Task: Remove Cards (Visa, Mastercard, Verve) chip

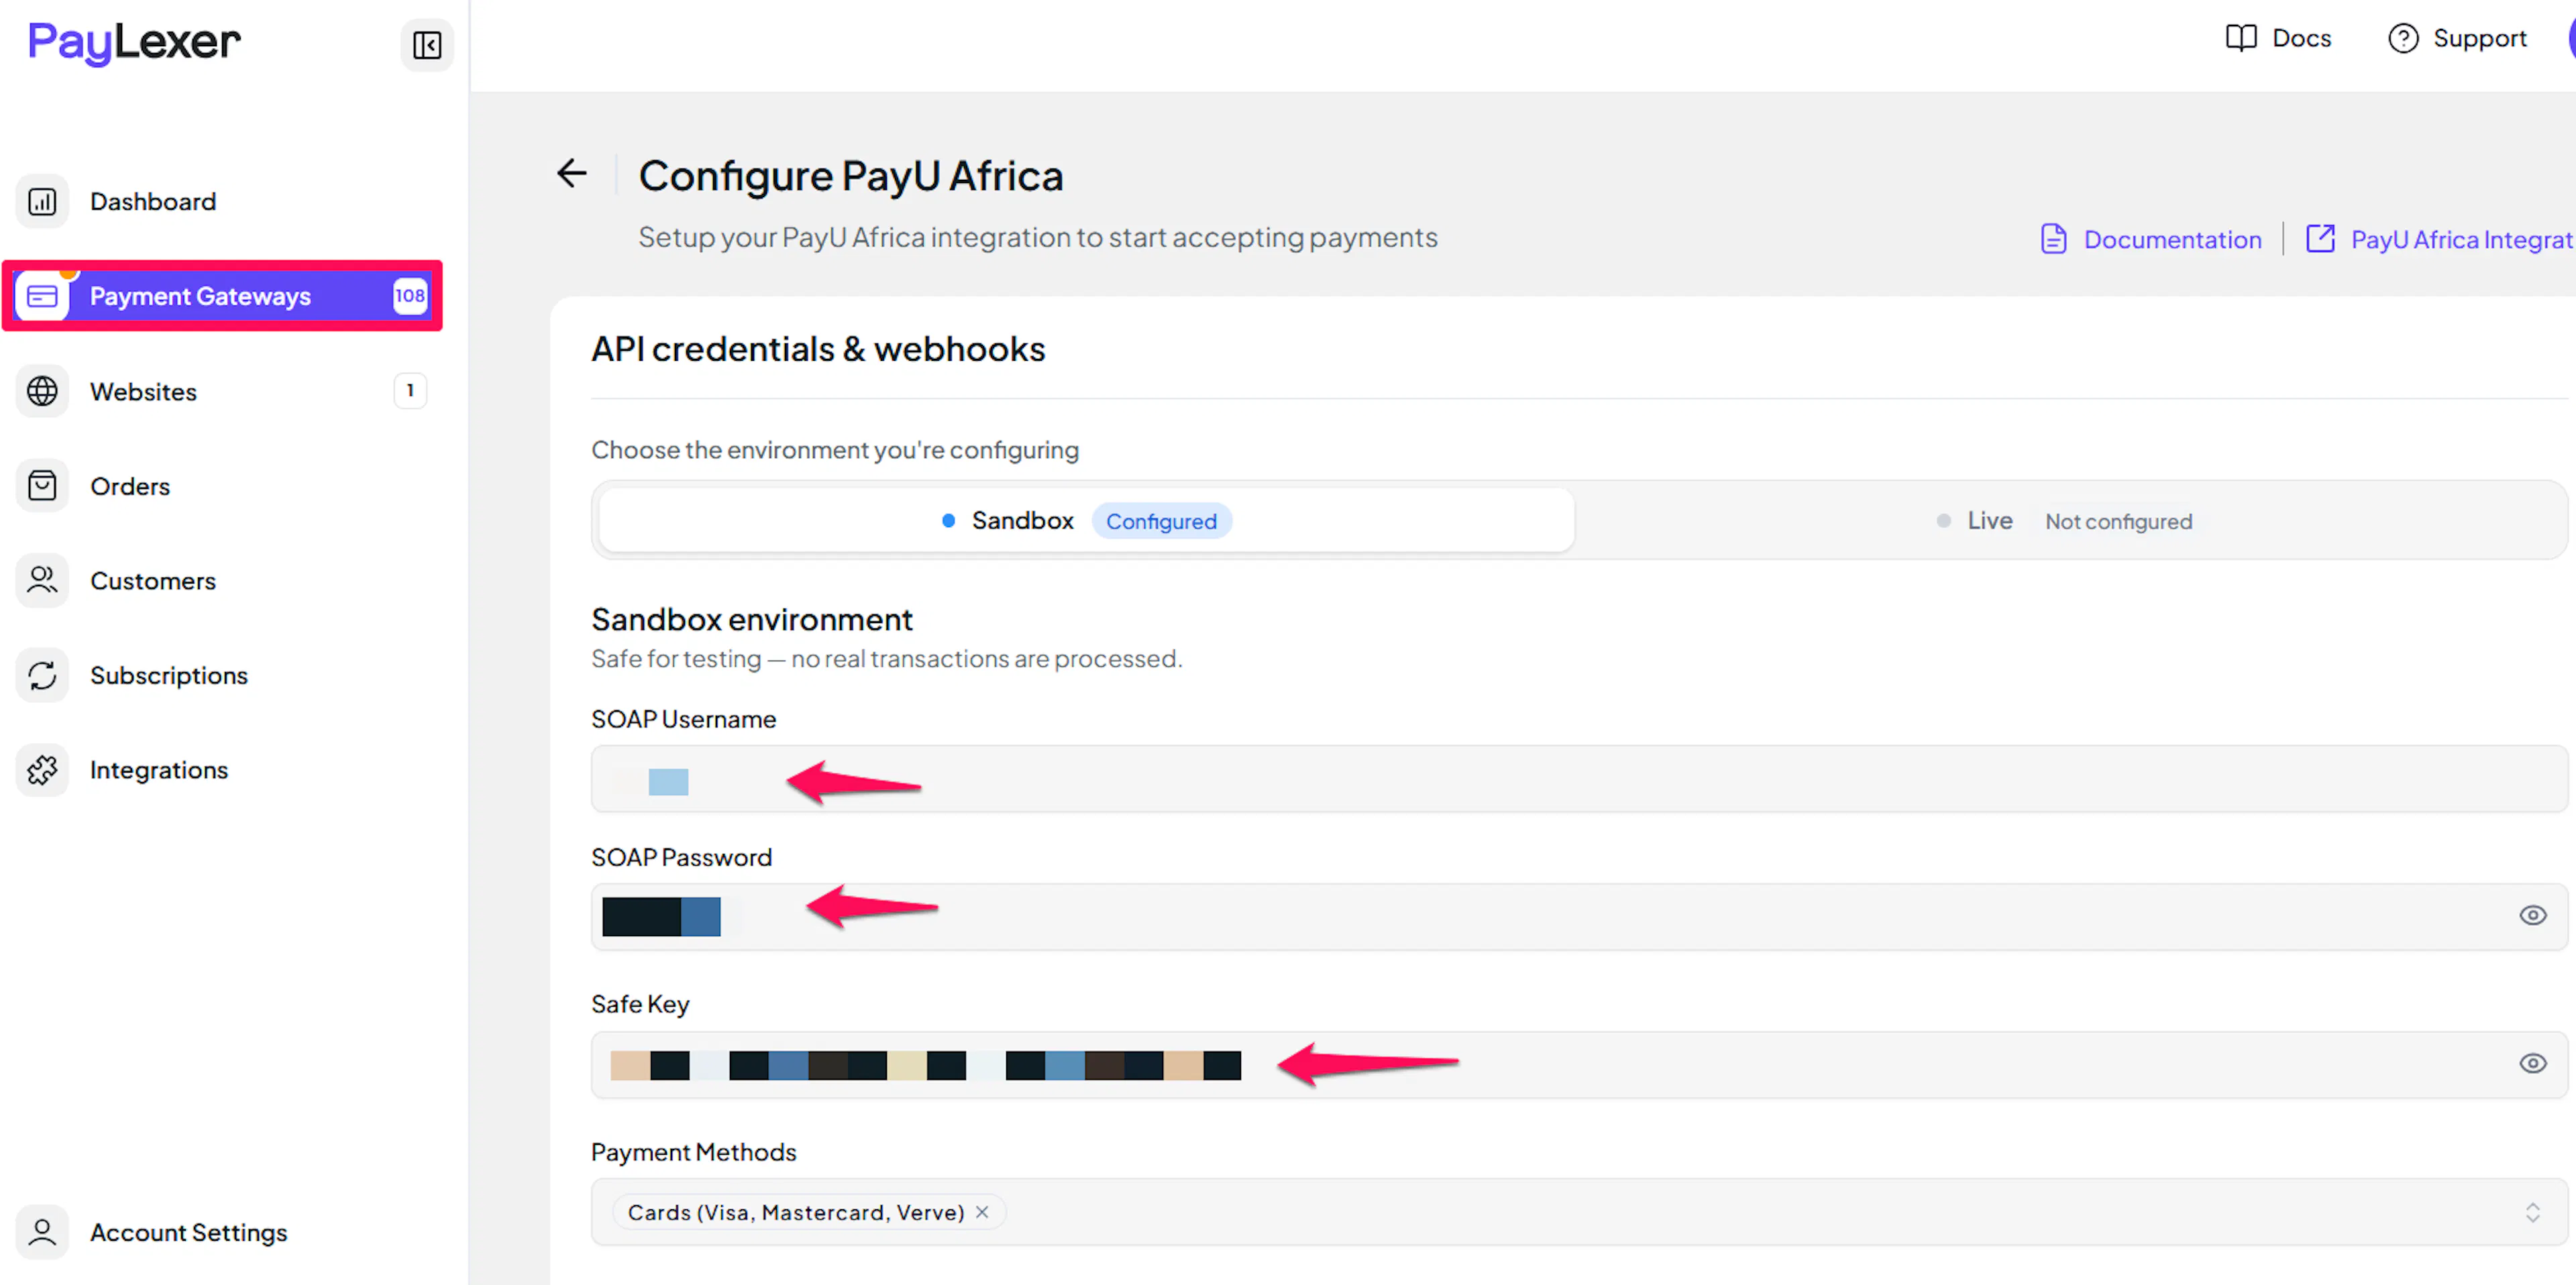Action: (982, 1212)
